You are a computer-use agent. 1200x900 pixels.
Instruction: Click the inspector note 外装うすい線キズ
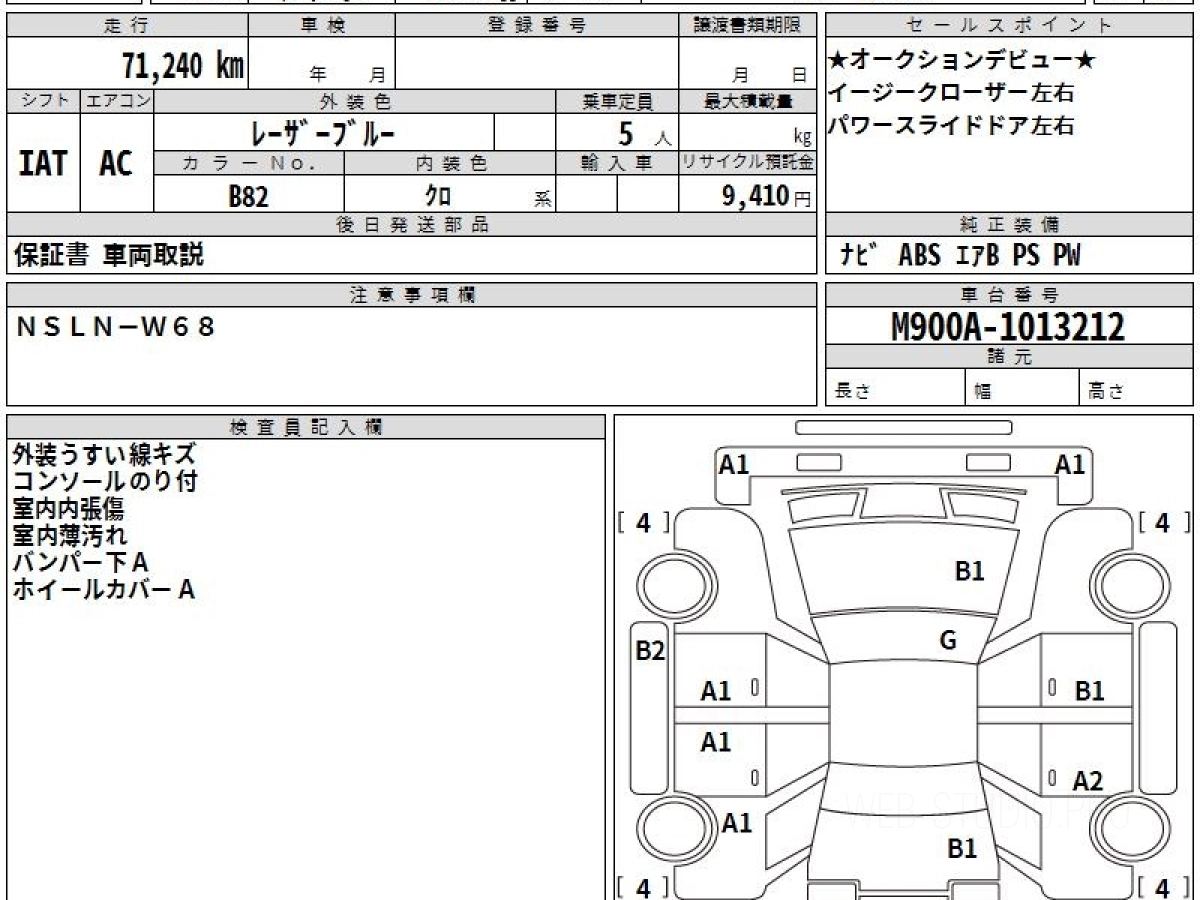(x=104, y=455)
